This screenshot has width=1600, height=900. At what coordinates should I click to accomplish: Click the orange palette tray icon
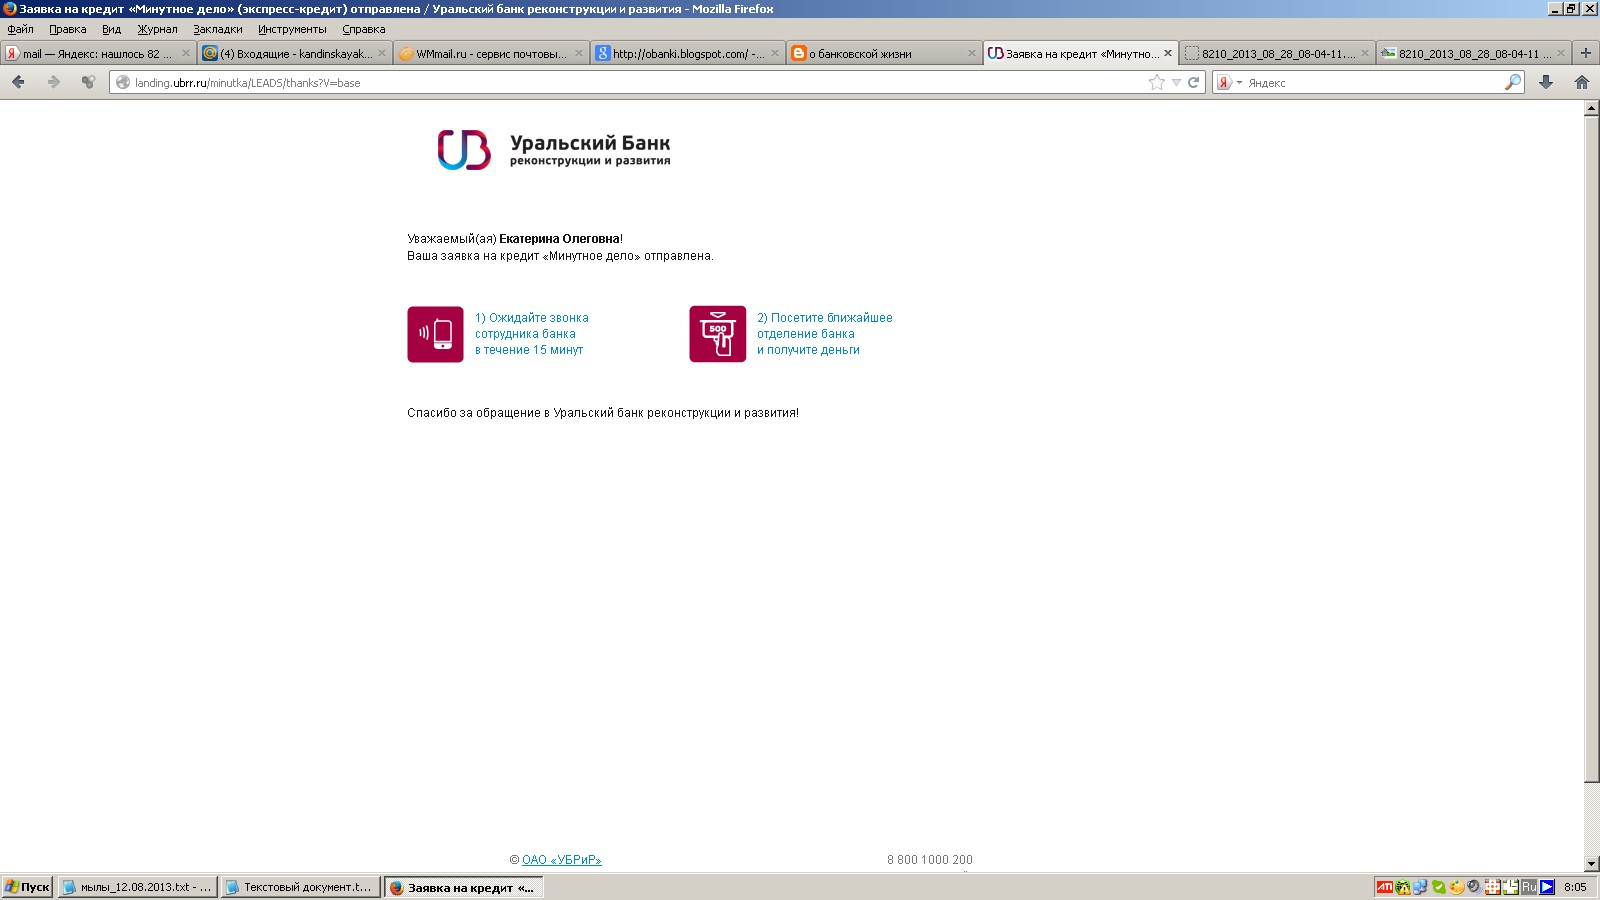pyautogui.click(x=1456, y=887)
